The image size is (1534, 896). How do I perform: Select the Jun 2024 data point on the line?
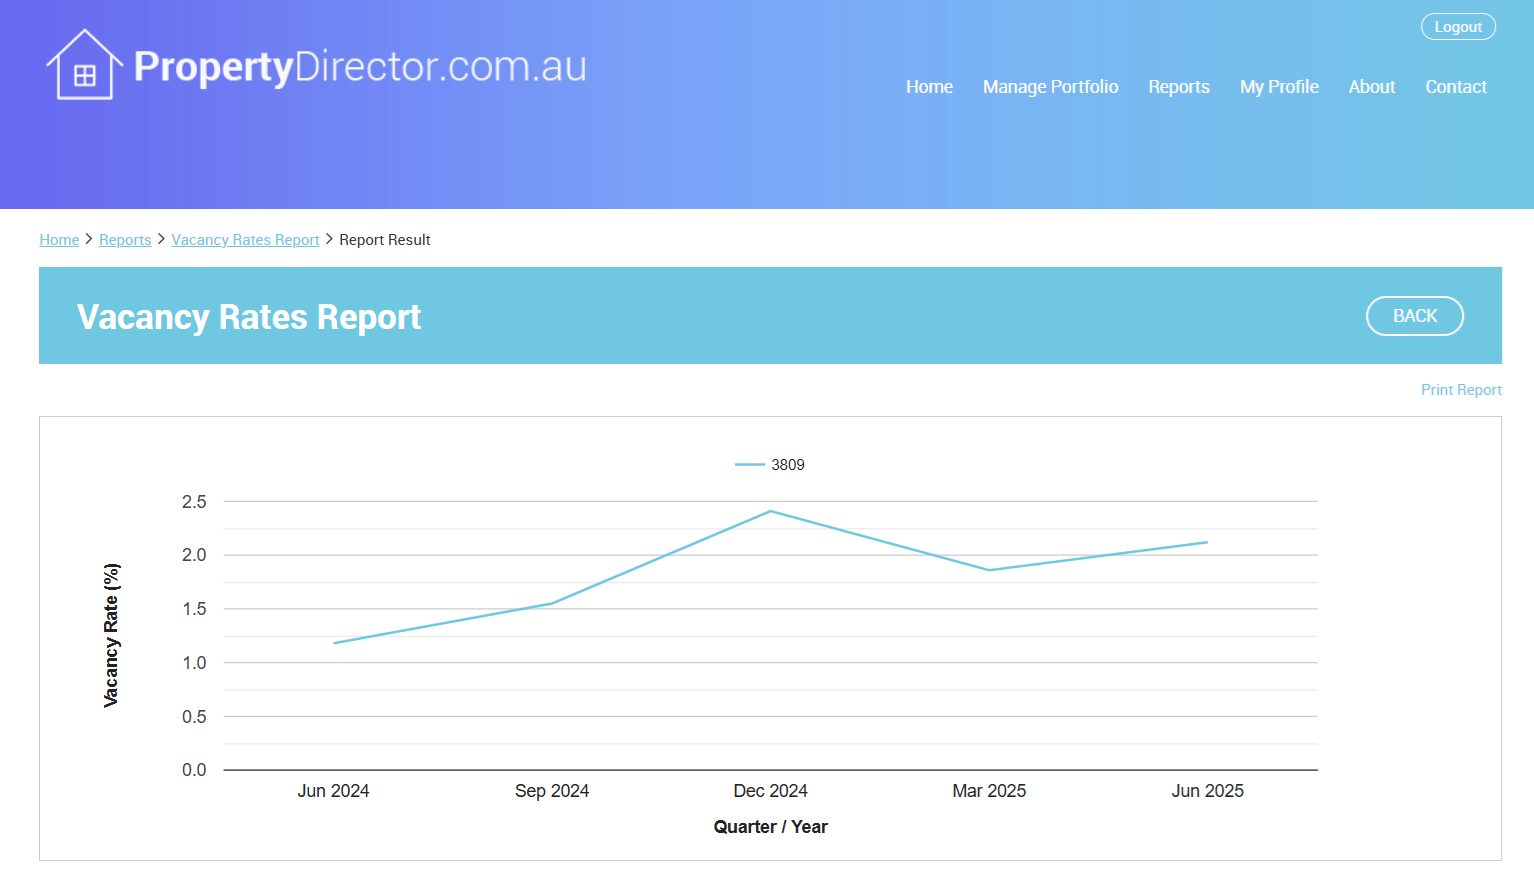[334, 643]
